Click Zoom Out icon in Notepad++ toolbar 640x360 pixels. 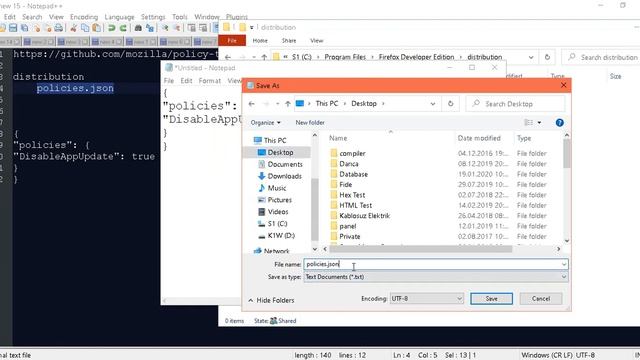click(x=176, y=28)
